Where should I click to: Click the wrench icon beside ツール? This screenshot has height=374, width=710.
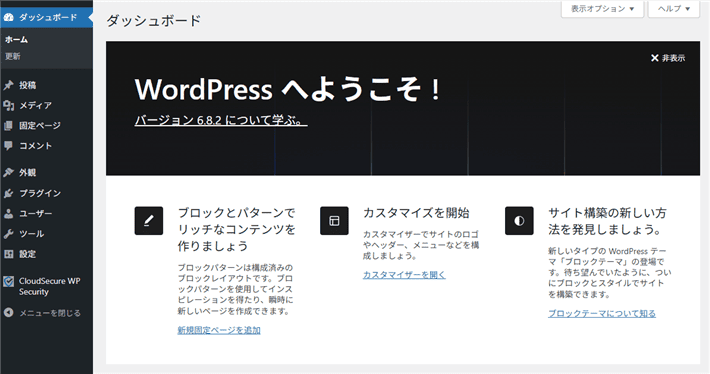click(x=9, y=234)
